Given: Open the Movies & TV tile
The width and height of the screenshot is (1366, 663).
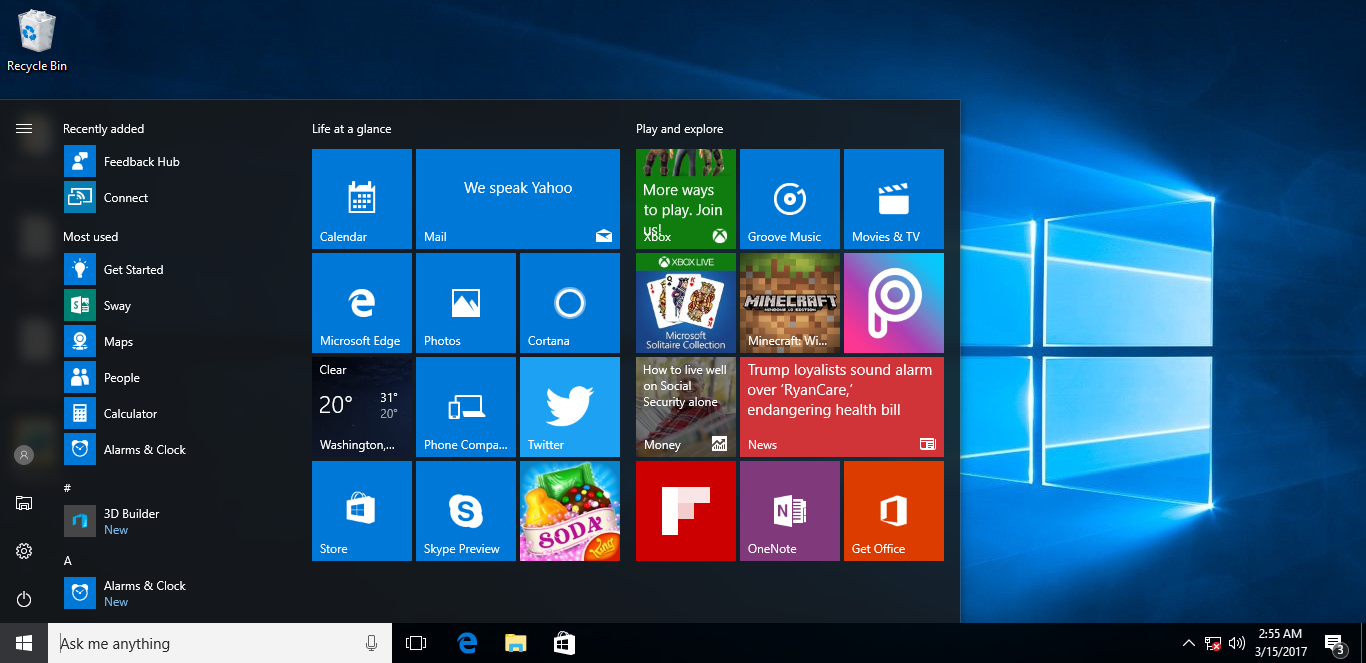Looking at the screenshot, I should pos(894,199).
